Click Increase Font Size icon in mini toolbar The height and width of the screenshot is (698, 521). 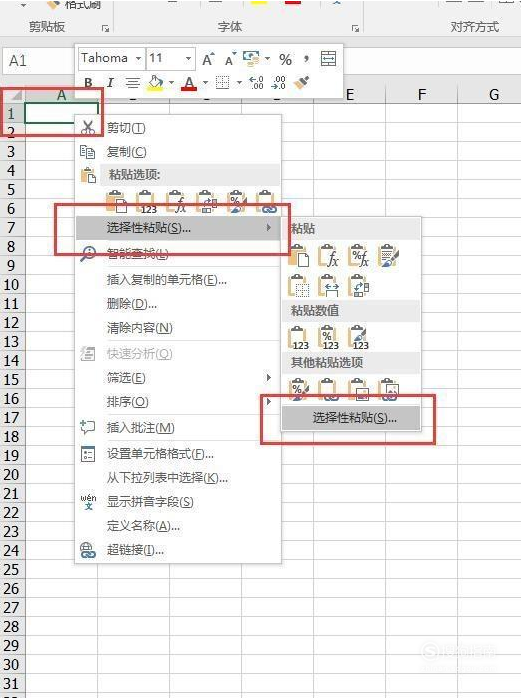click(x=208, y=59)
